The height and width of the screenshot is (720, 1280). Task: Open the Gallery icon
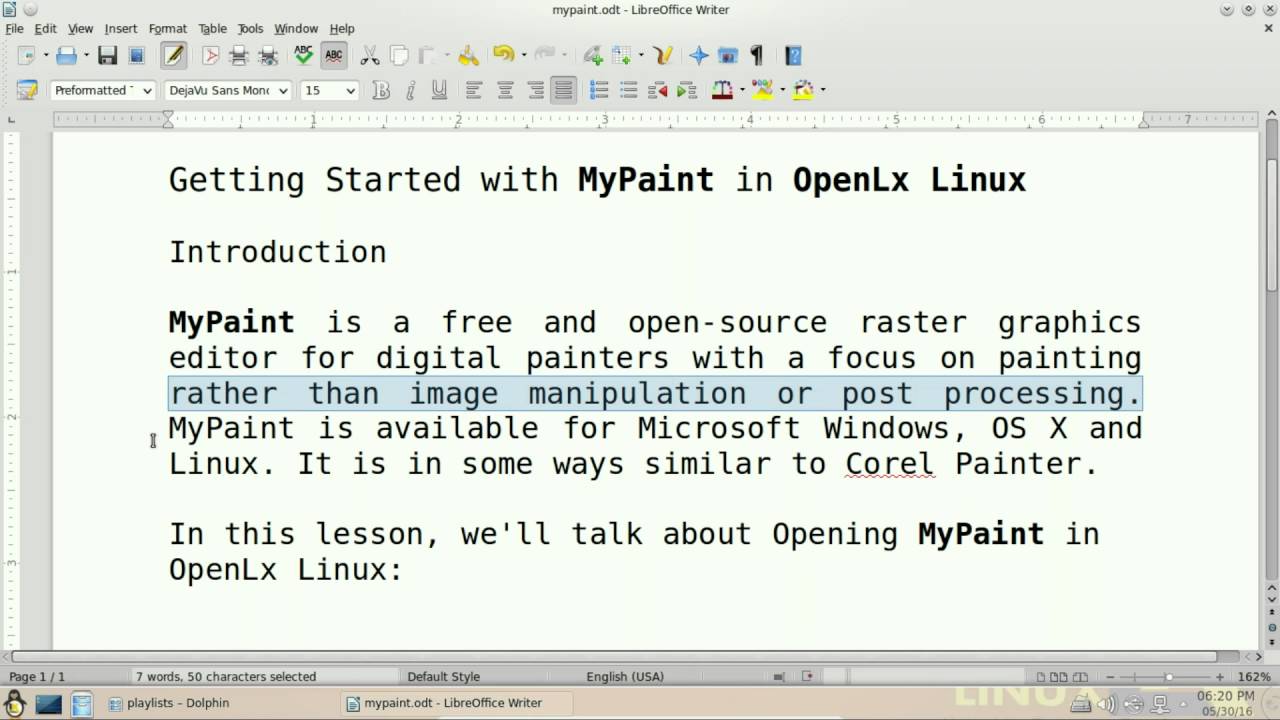coord(728,56)
